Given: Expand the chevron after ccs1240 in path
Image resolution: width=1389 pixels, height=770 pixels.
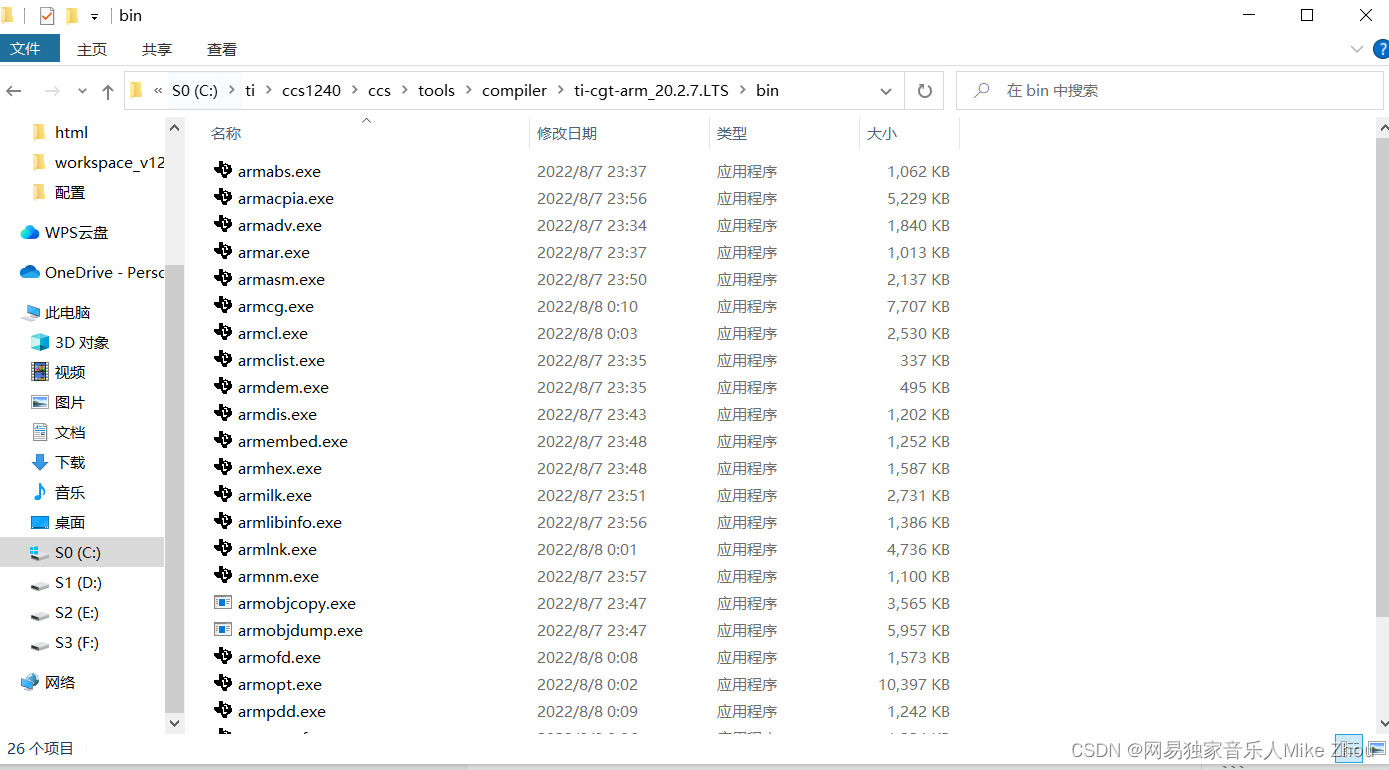Looking at the screenshot, I should pyautogui.click(x=355, y=90).
